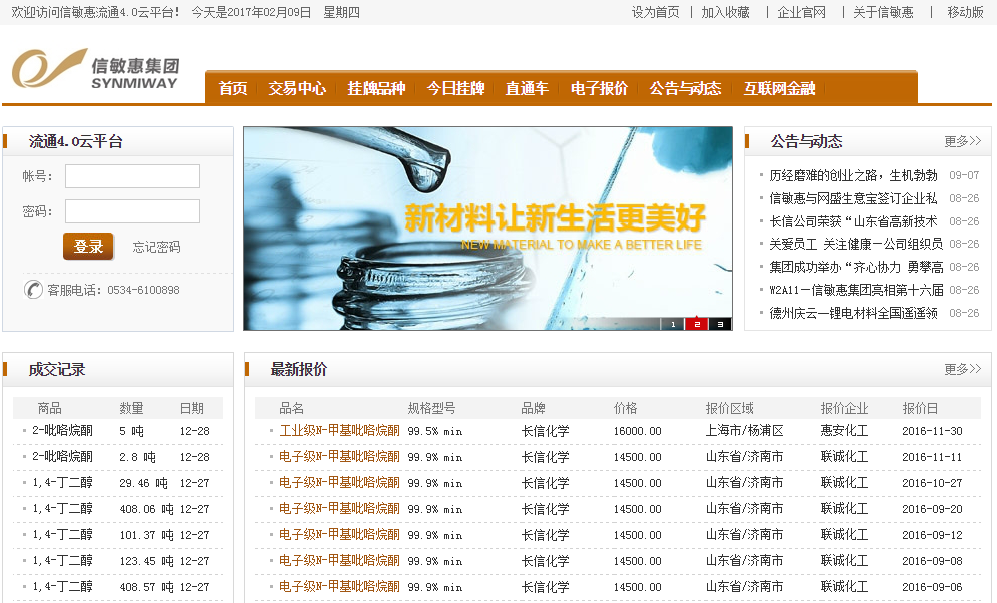997x603 pixels.
Task: Open news item 信敏惠与网盛生意宝签订
Action: coord(853,198)
